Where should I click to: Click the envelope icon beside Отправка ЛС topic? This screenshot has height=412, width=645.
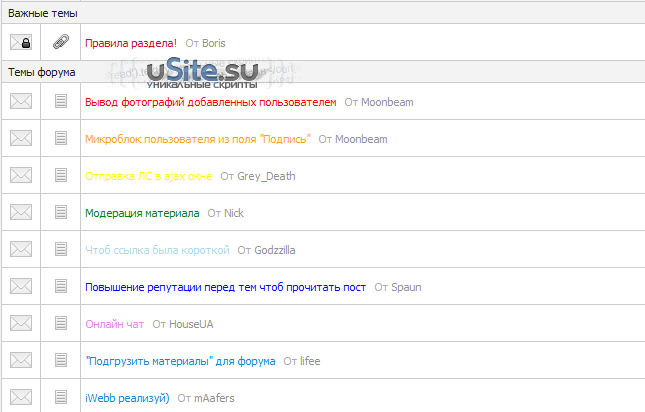pyautogui.click(x=21, y=175)
